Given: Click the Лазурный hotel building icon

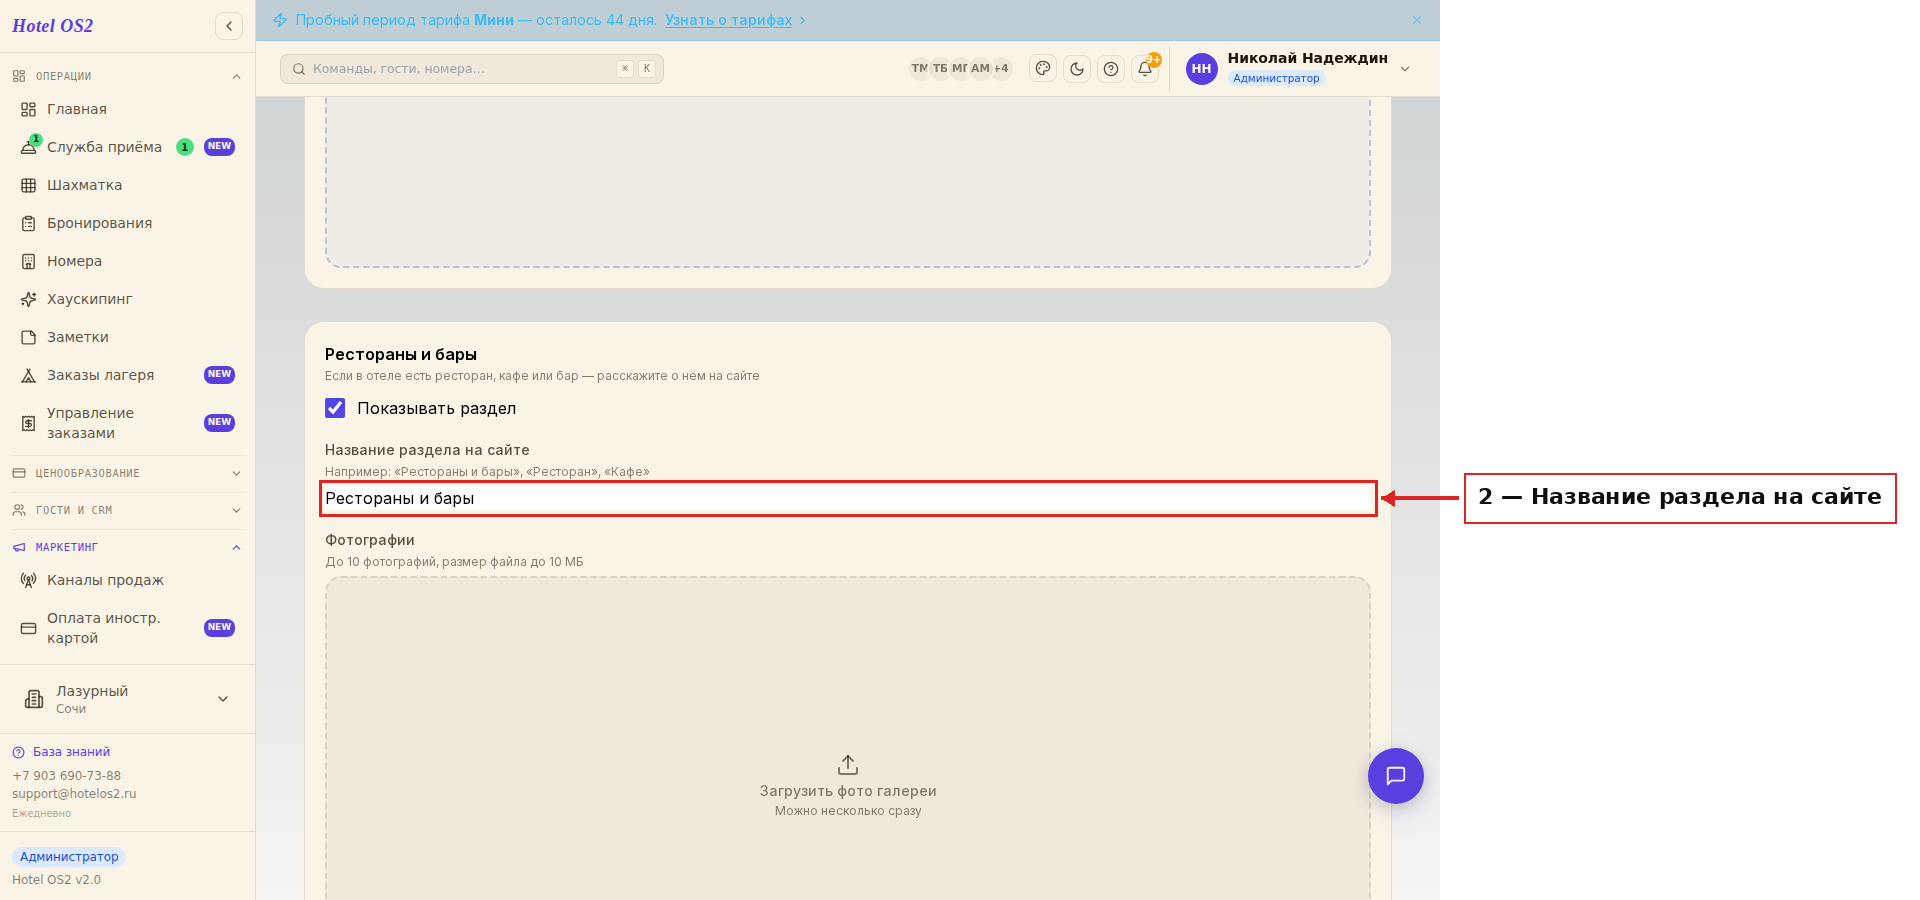Looking at the screenshot, I should pos(34,699).
